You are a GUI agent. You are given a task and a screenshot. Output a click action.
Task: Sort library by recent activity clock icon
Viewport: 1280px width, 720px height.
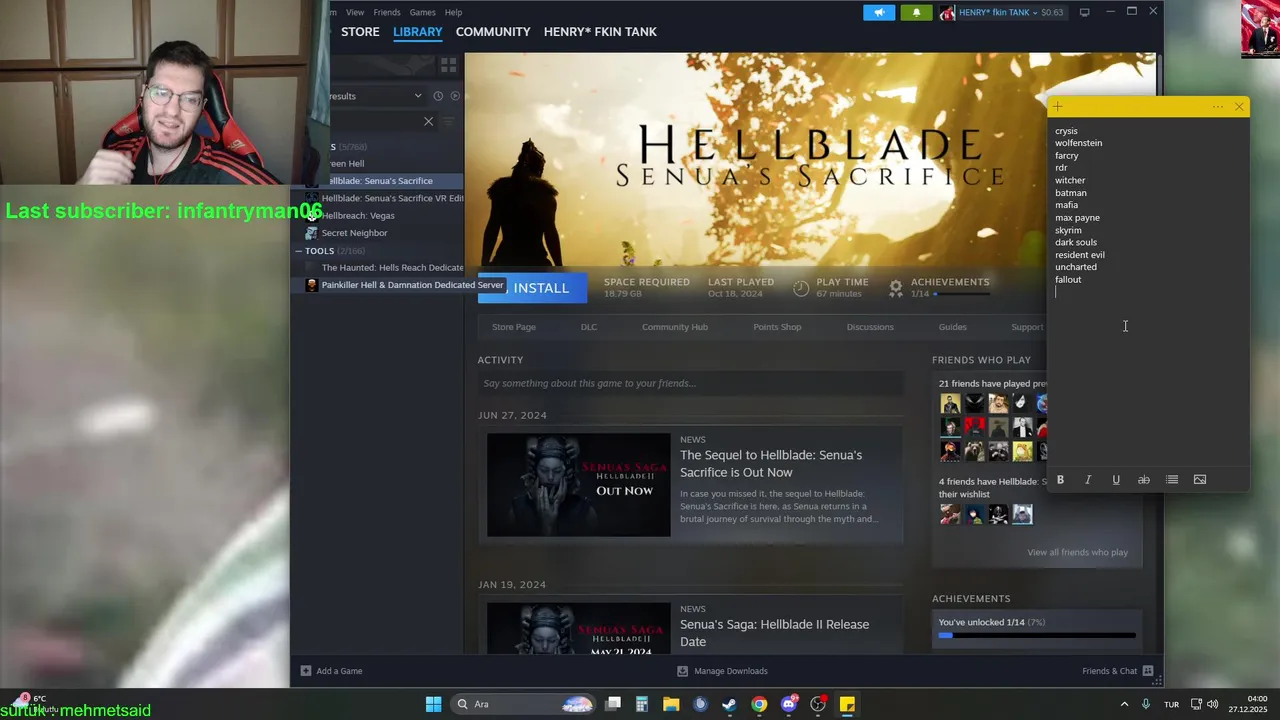(x=438, y=96)
